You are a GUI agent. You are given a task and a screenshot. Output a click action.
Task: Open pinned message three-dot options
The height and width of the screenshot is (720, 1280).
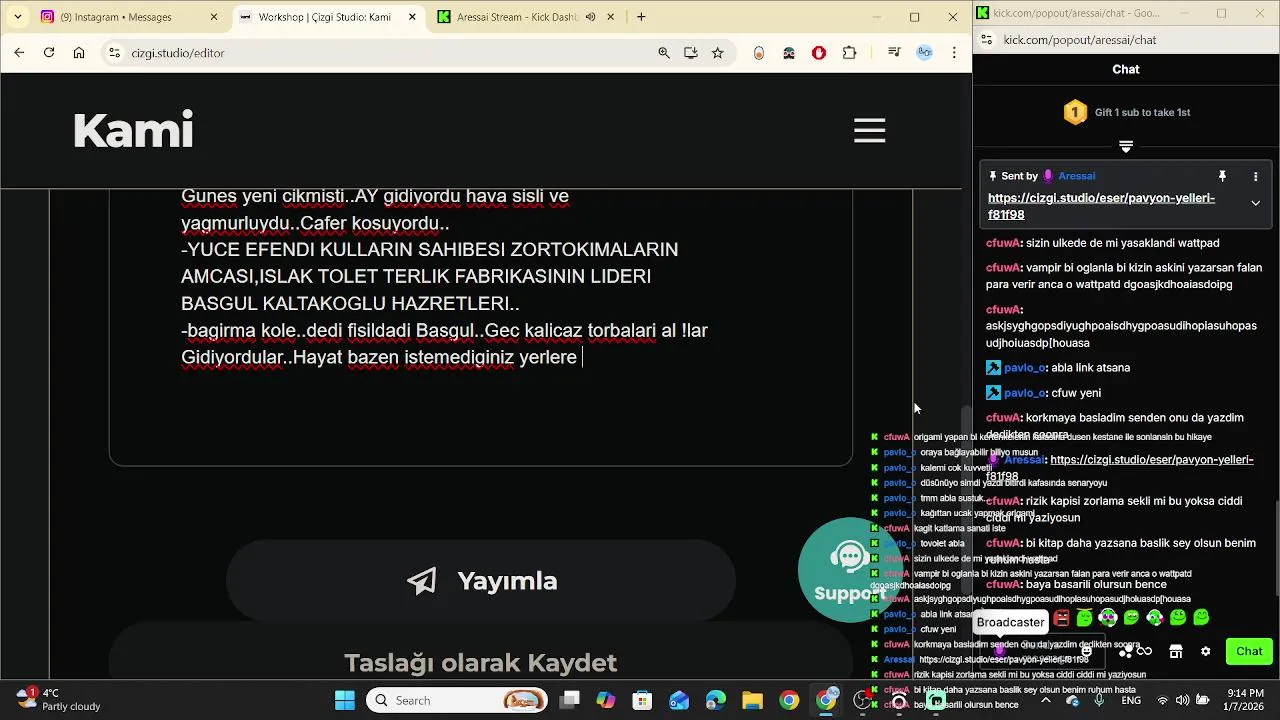(1255, 176)
